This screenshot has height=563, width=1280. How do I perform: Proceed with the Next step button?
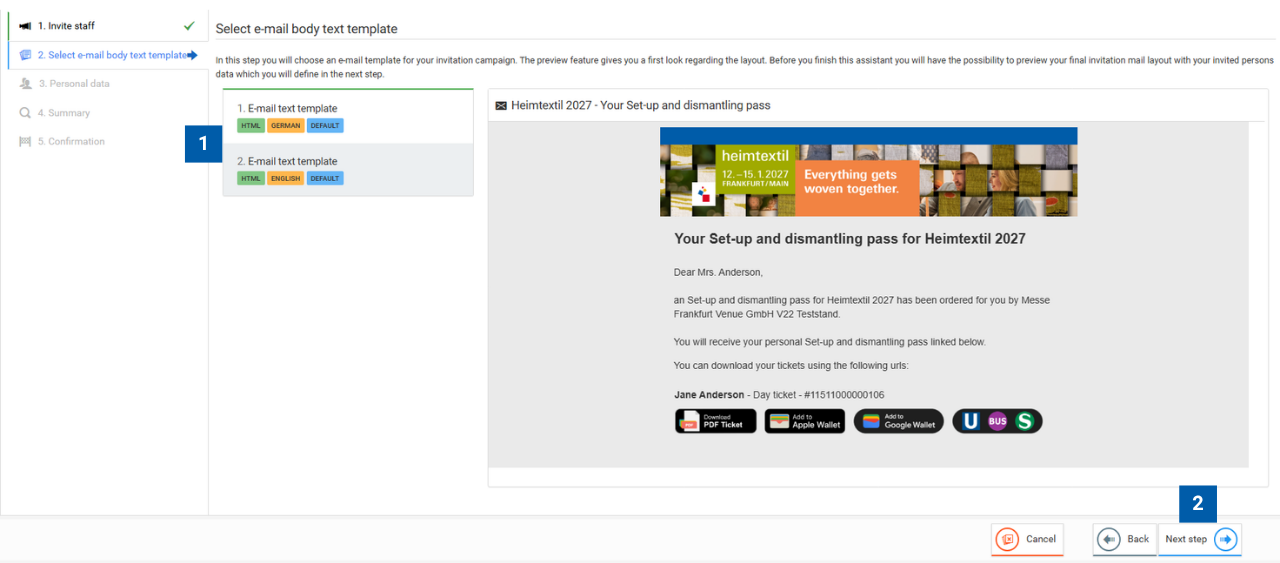coord(1201,539)
